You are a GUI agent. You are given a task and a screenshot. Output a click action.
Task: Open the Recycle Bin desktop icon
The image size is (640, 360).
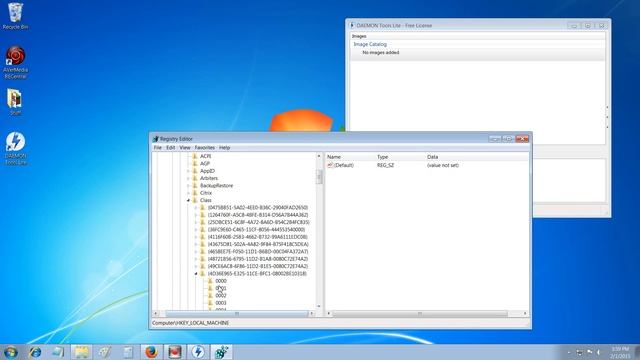pyautogui.click(x=16, y=16)
